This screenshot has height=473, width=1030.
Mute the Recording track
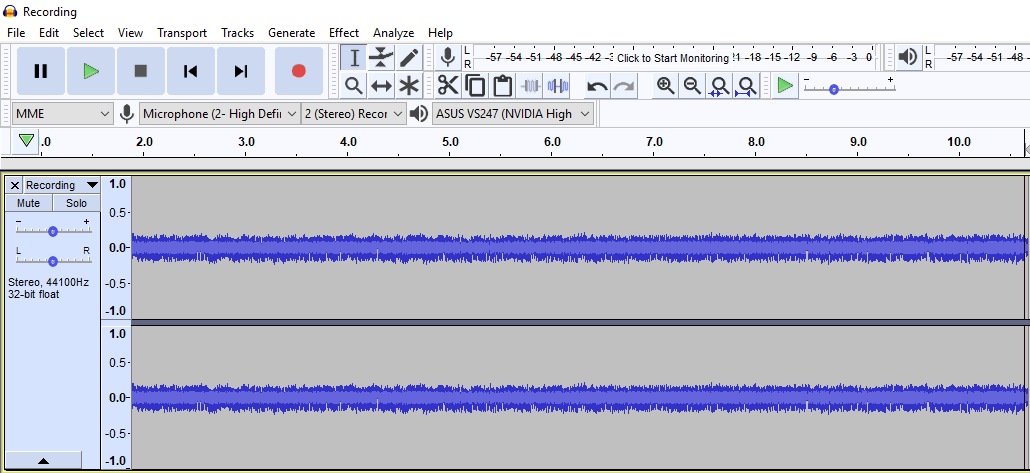click(28, 203)
